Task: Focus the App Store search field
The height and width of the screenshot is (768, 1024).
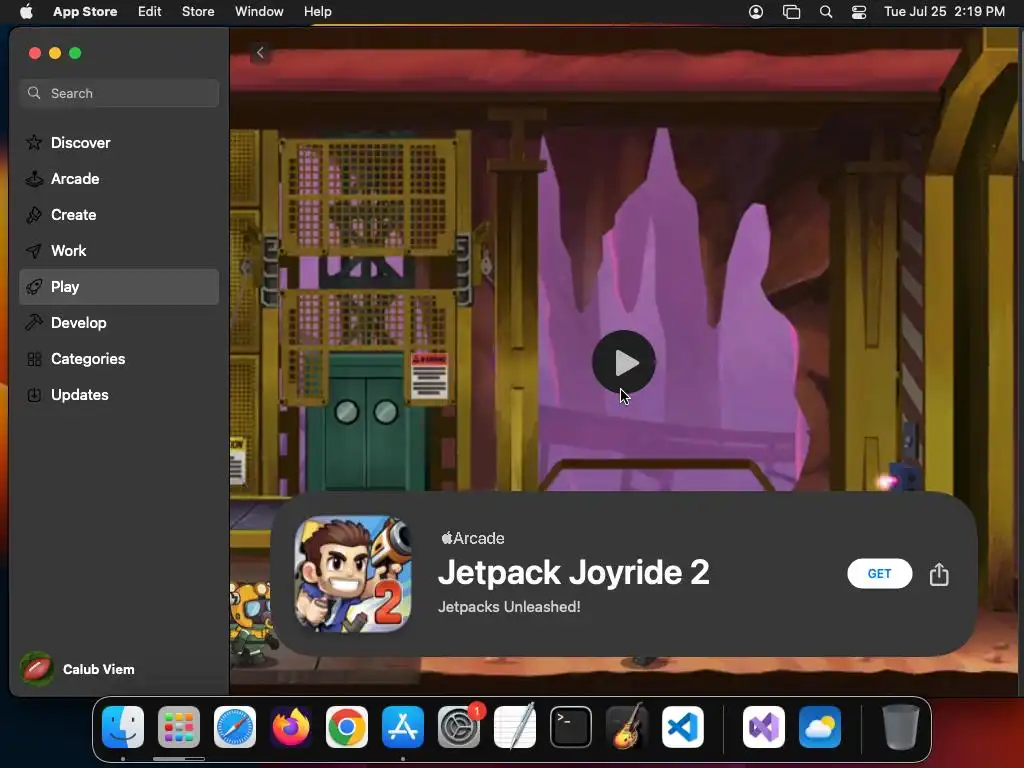Action: [x=119, y=93]
